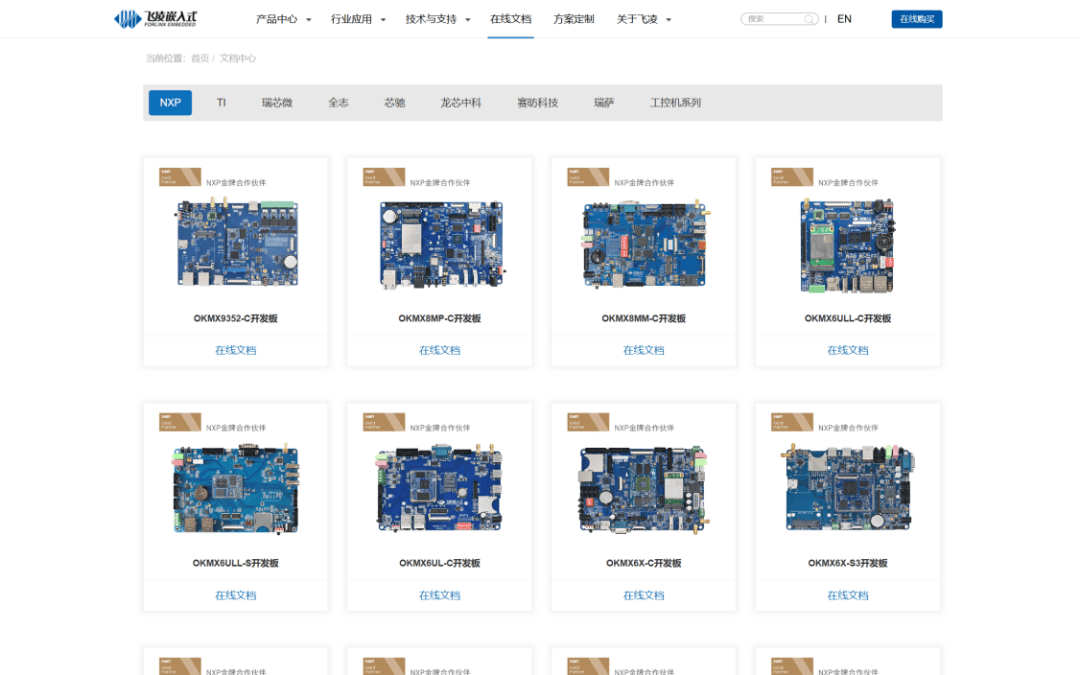
Task: Click the OKMX8MP-C board image
Action: (442, 245)
